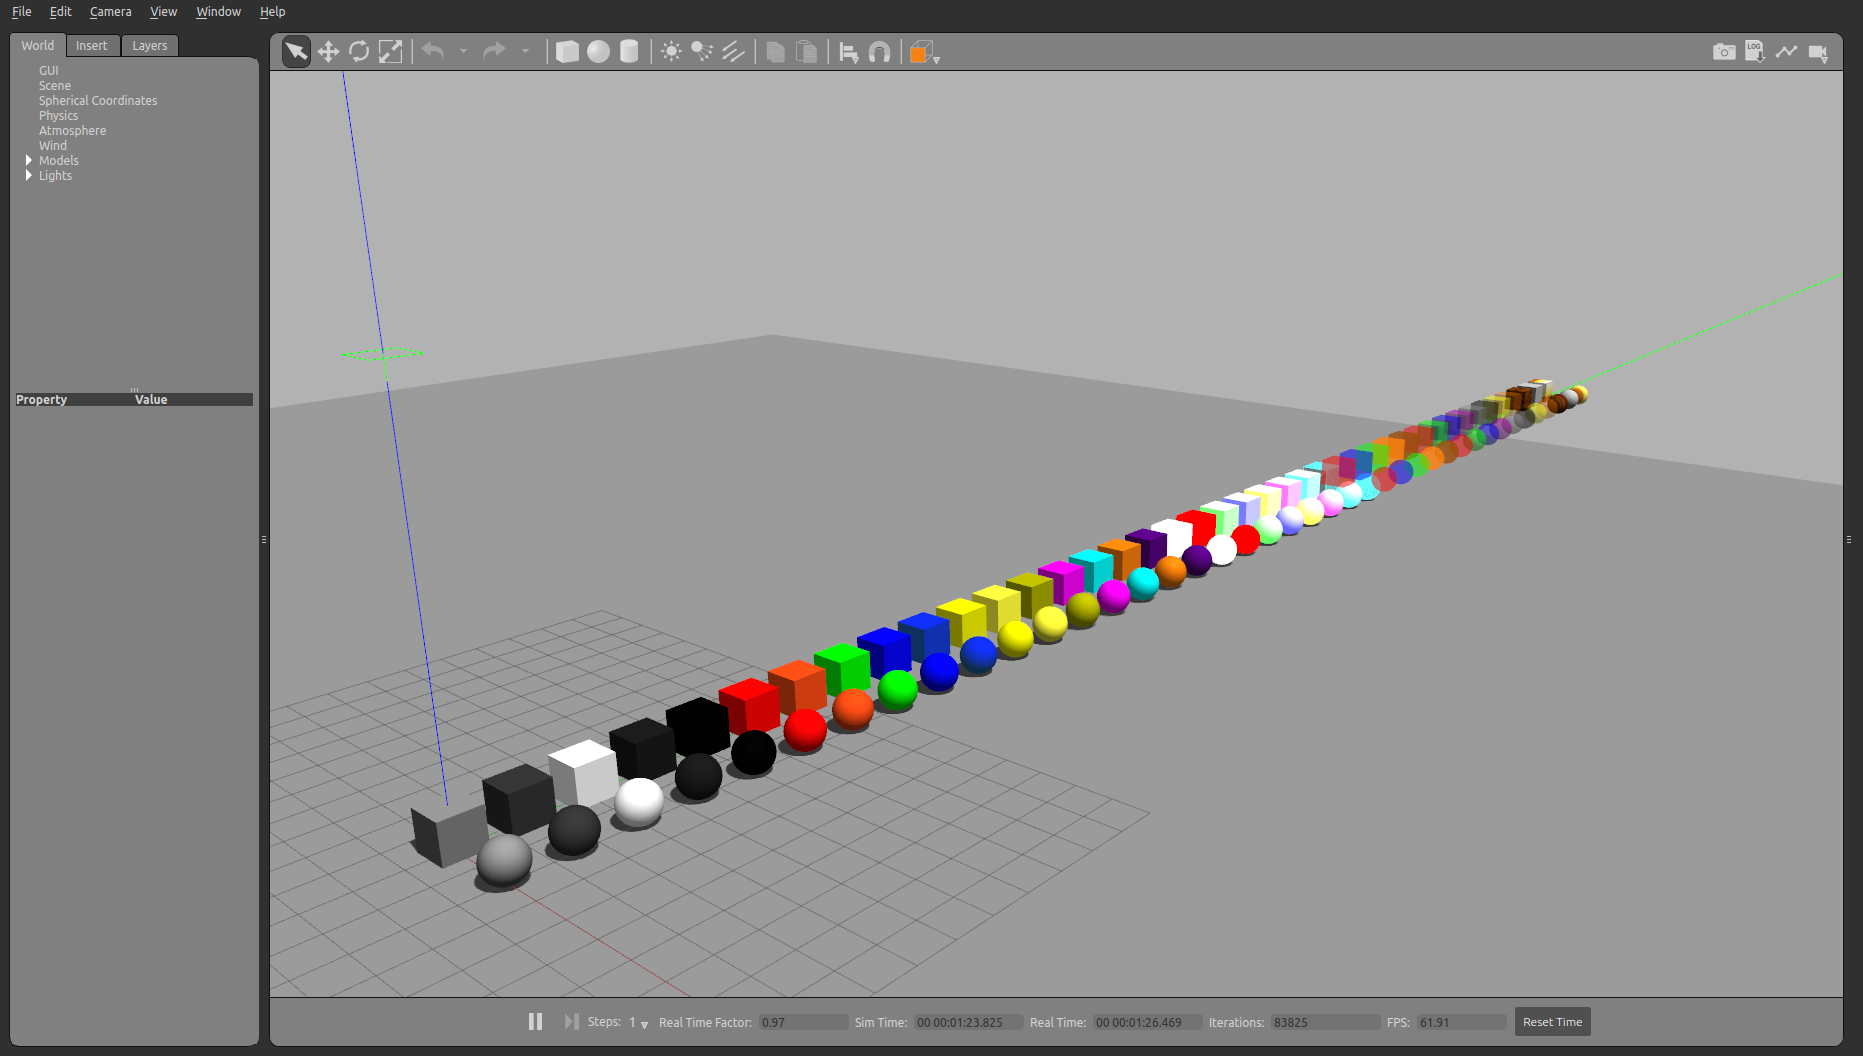Pause the simulation
The height and width of the screenshot is (1056, 1863).
tap(535, 1022)
